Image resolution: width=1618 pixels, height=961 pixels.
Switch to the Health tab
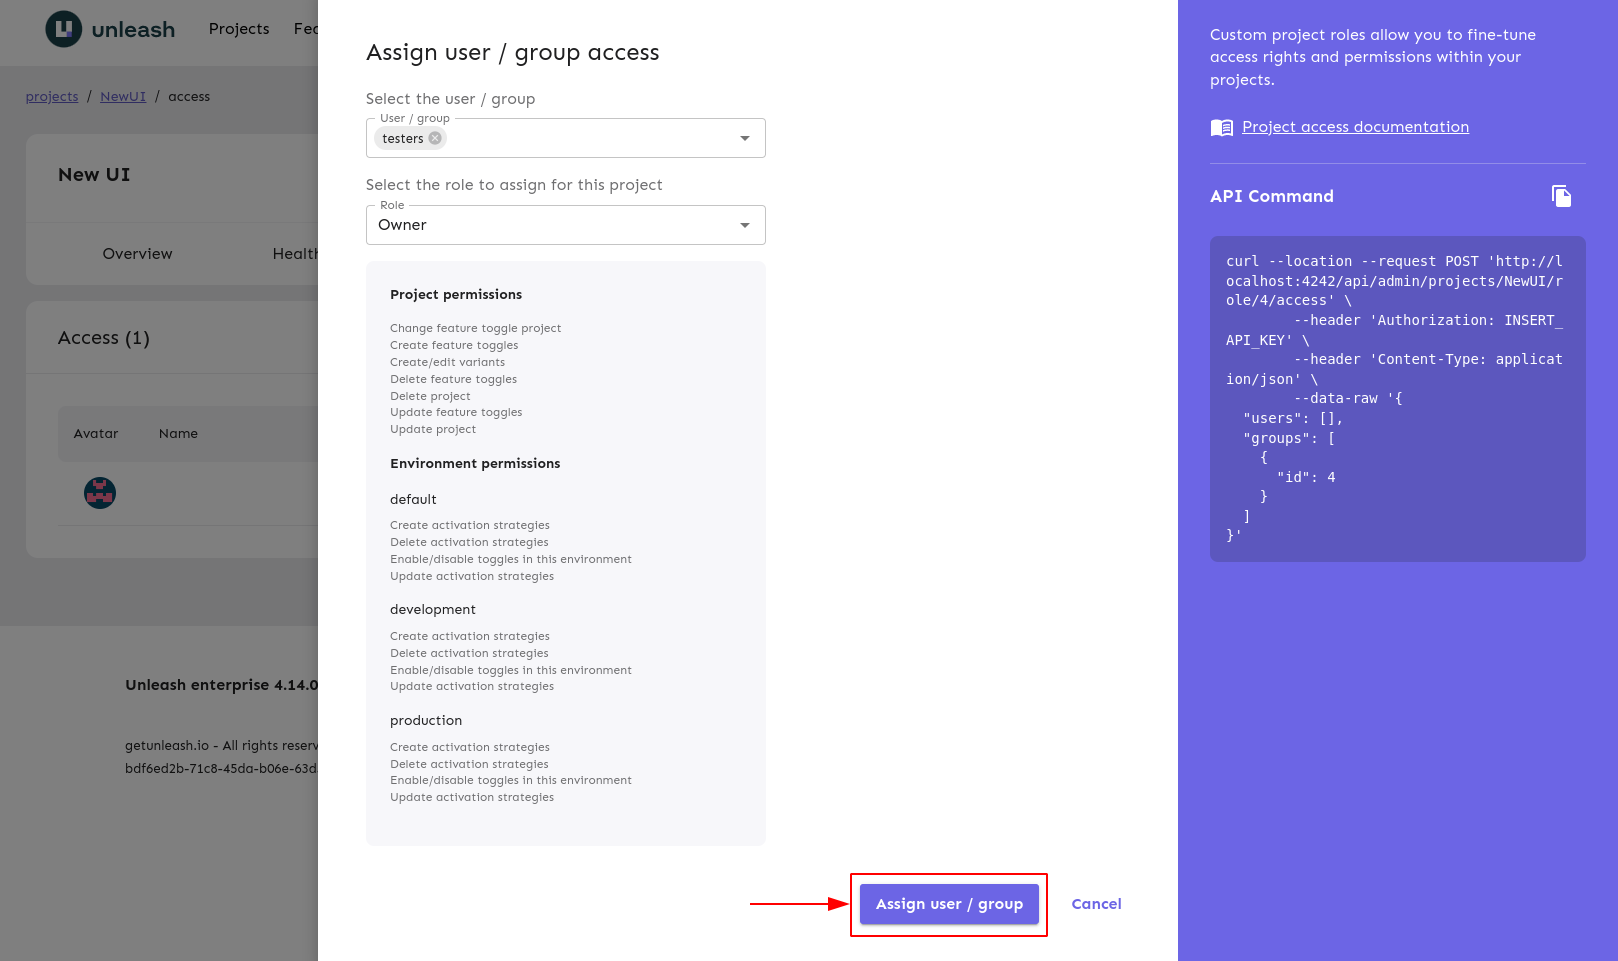295,254
